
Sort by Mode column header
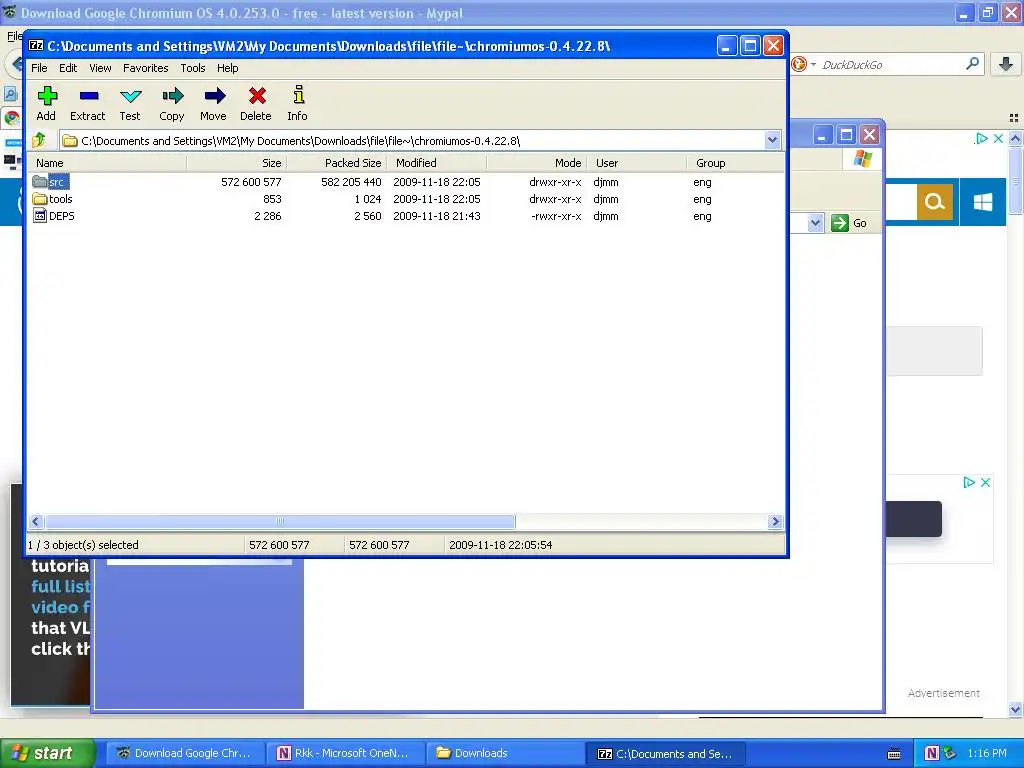tap(536, 163)
